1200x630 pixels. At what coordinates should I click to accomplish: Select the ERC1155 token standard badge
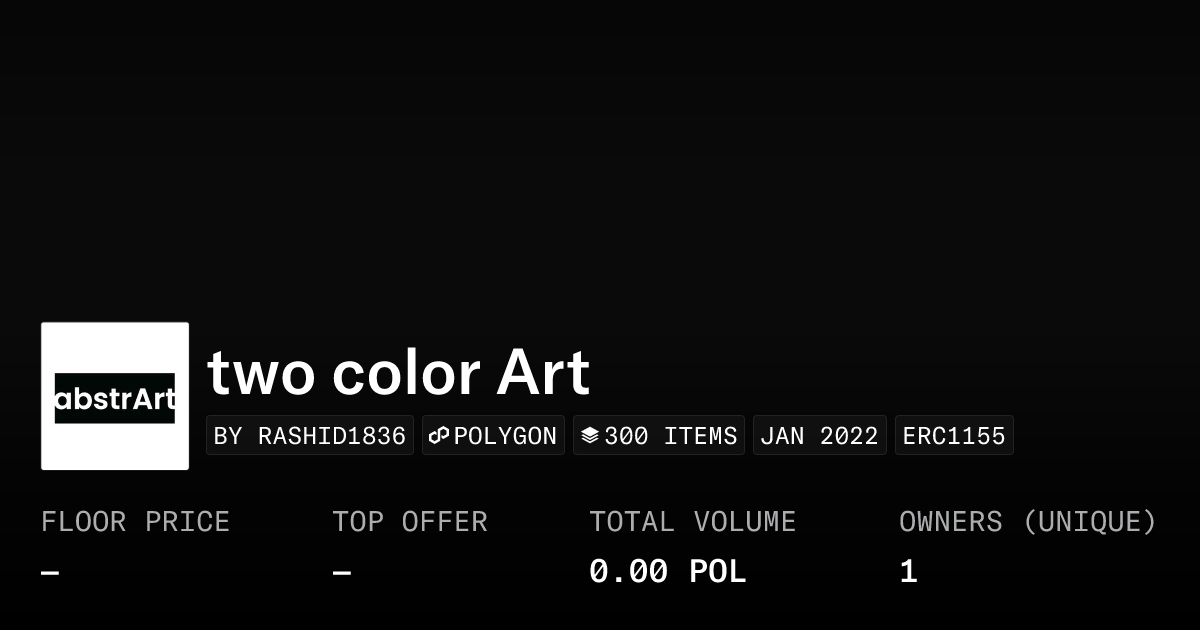coord(954,436)
